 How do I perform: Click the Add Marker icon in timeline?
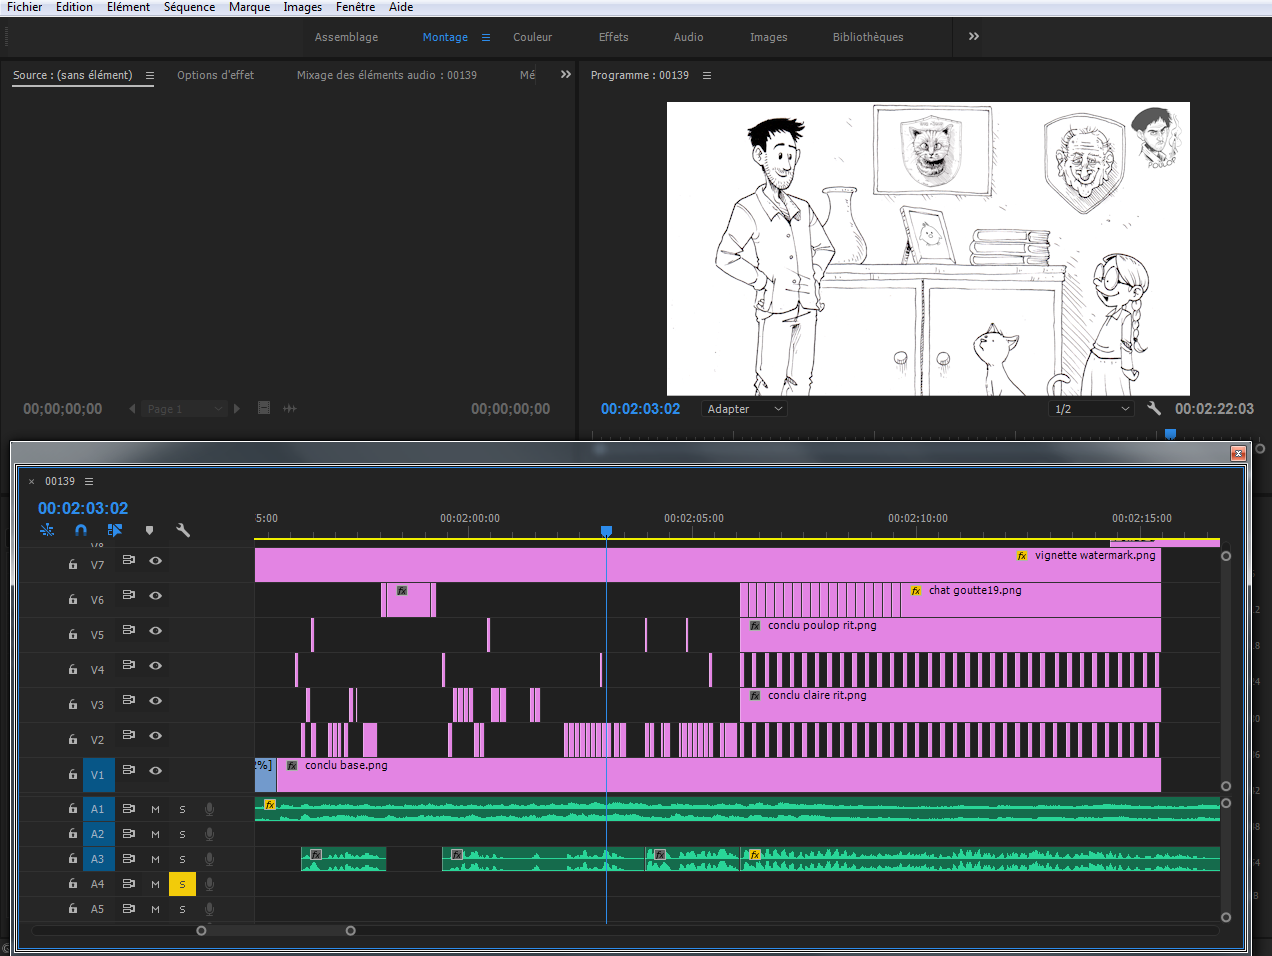(x=149, y=530)
